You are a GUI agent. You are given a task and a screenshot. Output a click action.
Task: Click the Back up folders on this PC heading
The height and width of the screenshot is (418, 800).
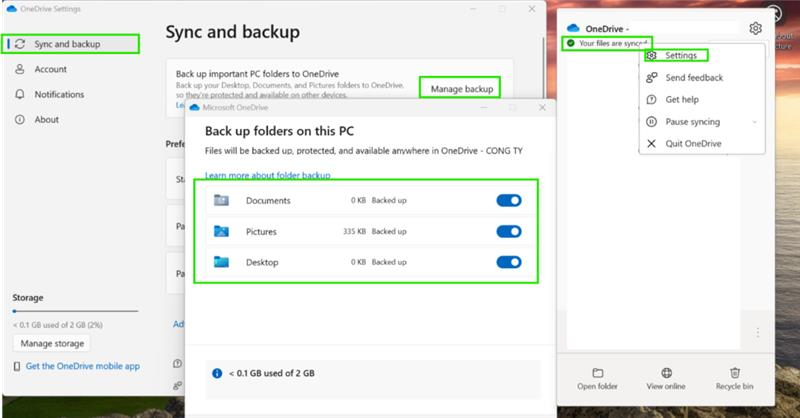pyautogui.click(x=279, y=131)
